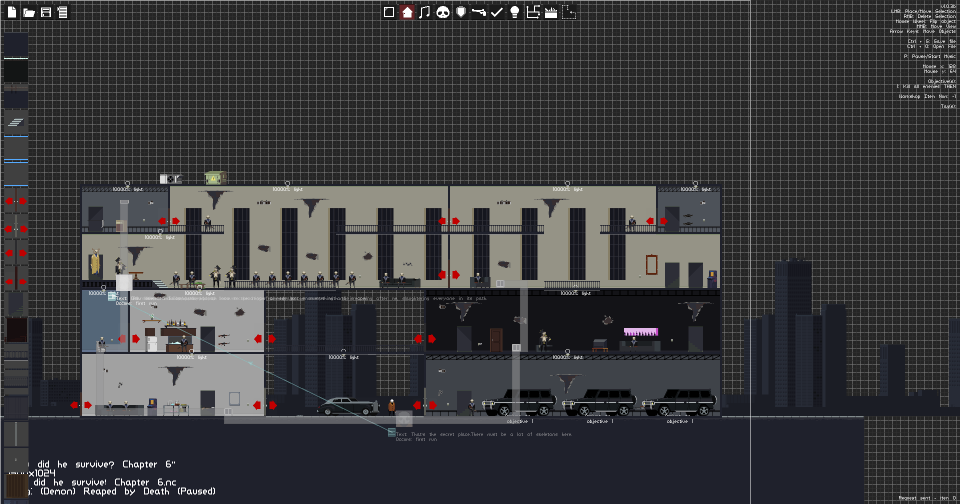Select the red picture frame on wall
The height and width of the screenshot is (504, 960).
click(651, 265)
